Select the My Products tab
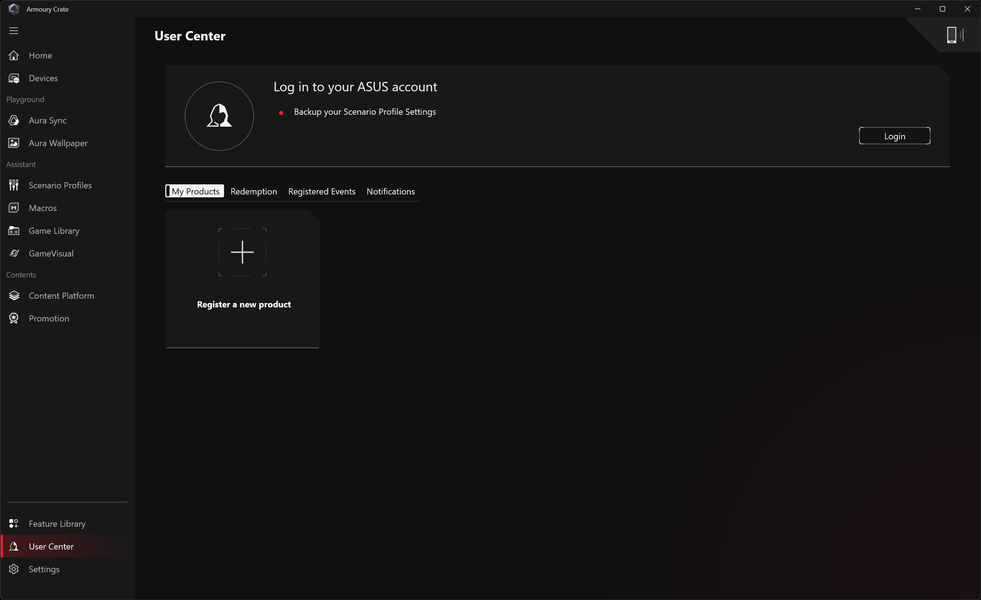This screenshot has width=981, height=600. click(195, 191)
